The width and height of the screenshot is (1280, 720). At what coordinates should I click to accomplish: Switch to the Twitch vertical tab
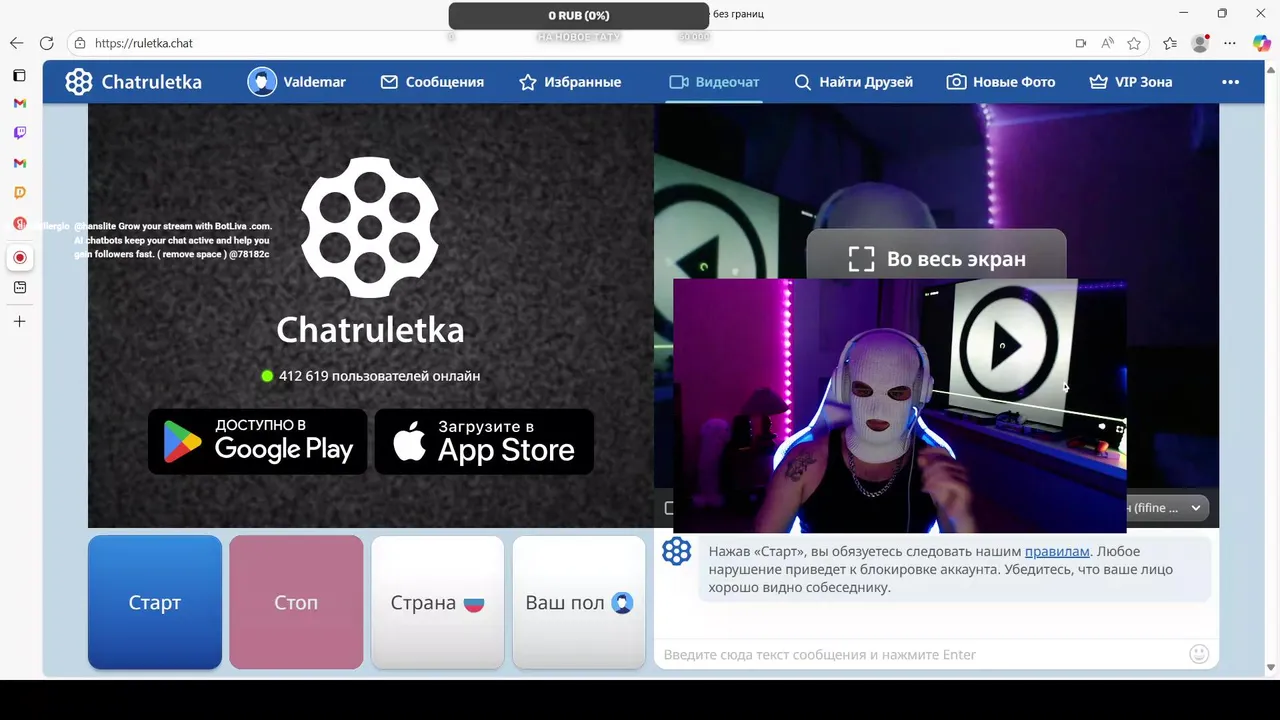[x=19, y=132]
